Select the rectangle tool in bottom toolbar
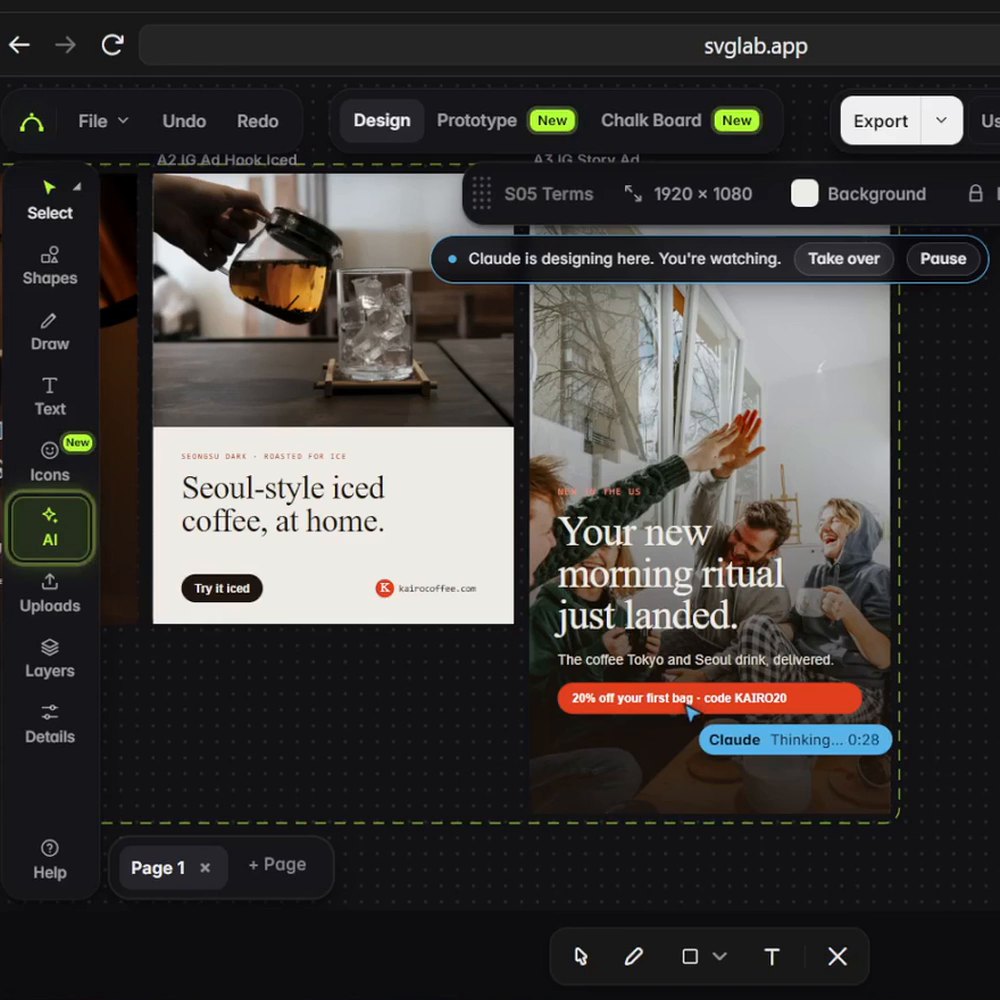The height and width of the screenshot is (1000, 1000). click(689, 956)
